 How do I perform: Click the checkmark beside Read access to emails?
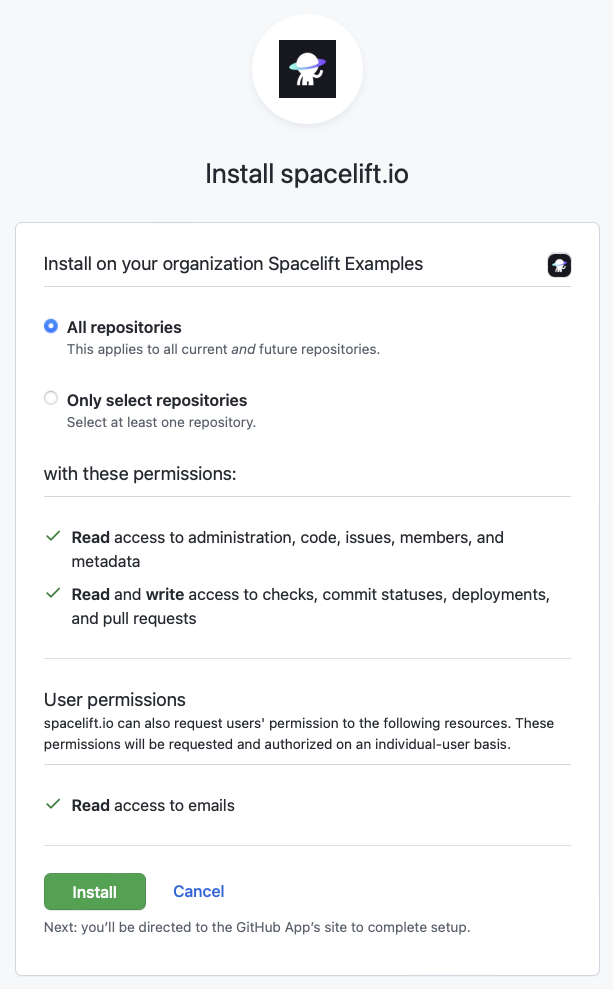53,804
